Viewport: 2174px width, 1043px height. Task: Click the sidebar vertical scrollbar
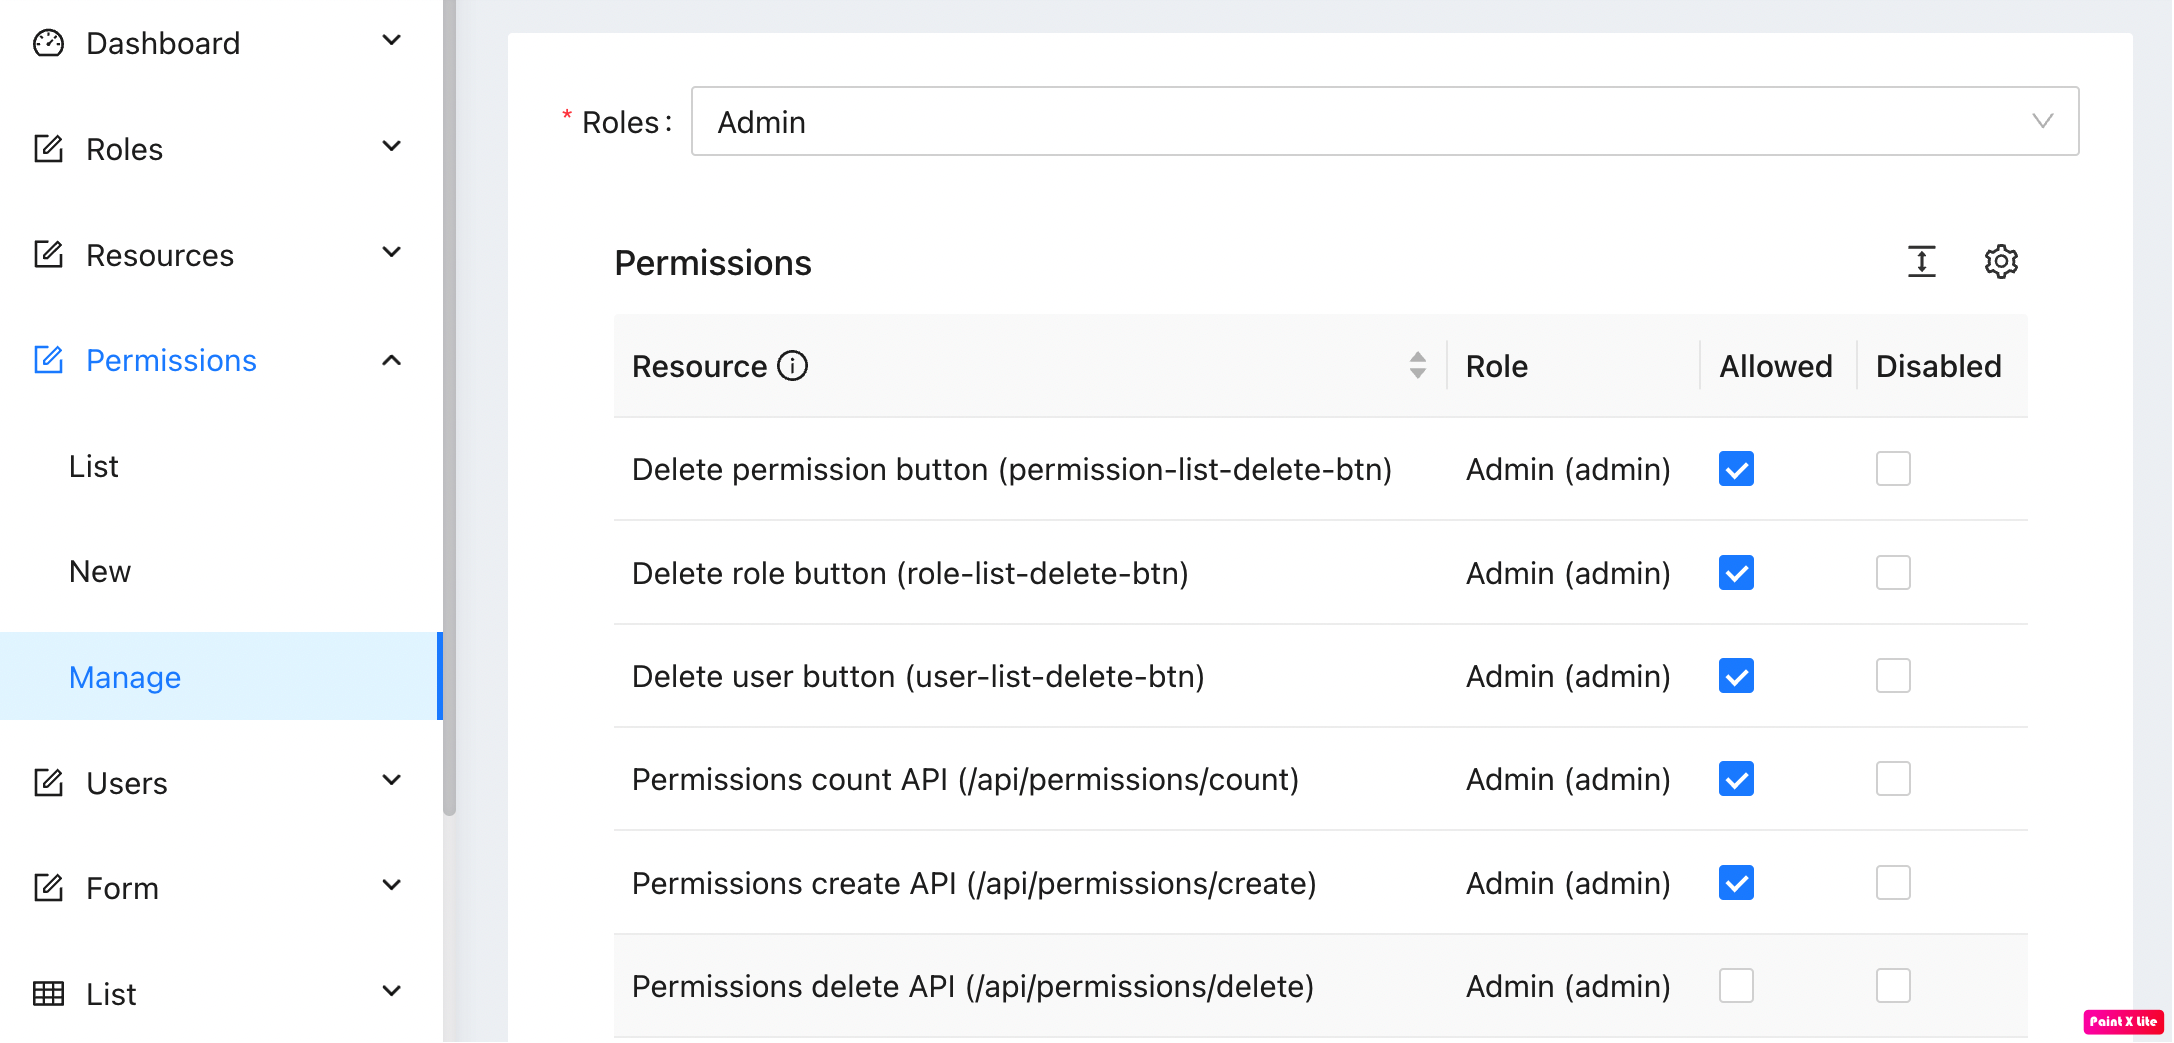click(450, 400)
